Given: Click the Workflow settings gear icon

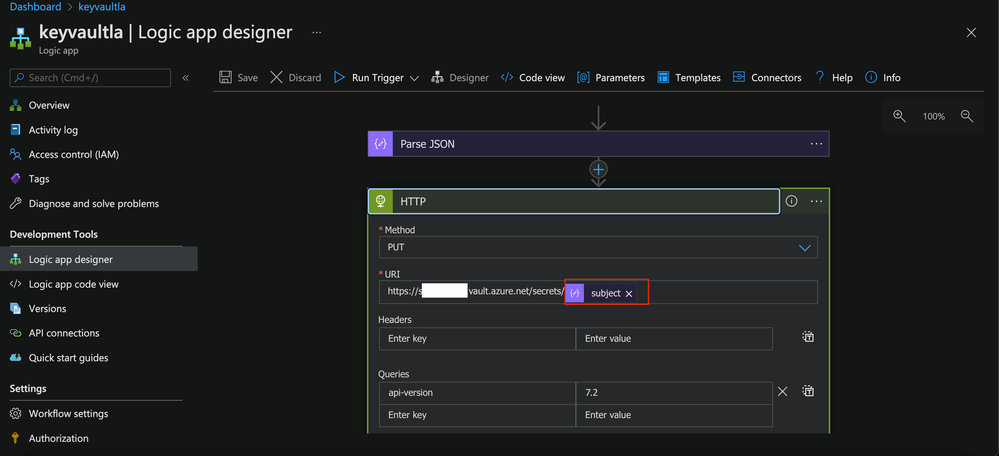Looking at the screenshot, I should coord(16,413).
